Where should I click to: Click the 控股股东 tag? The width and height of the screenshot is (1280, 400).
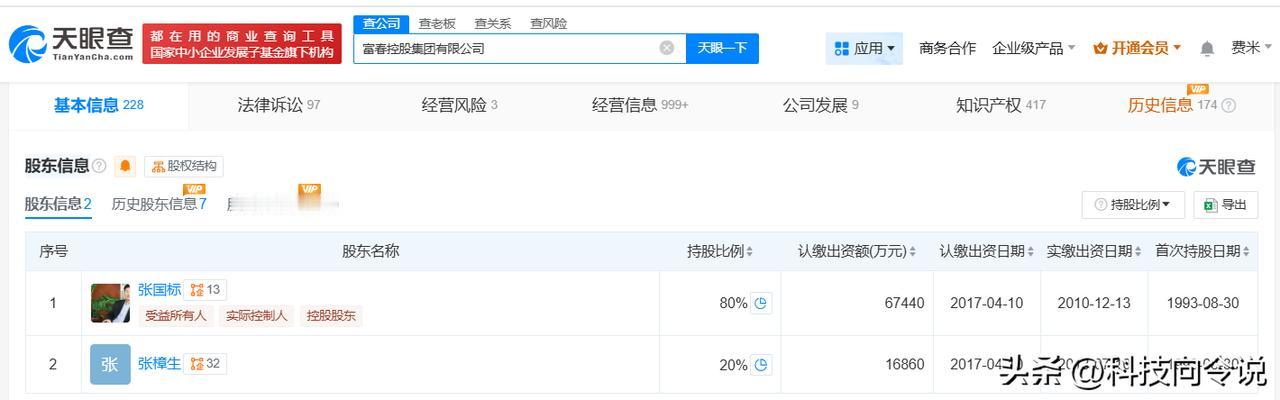coord(331,316)
